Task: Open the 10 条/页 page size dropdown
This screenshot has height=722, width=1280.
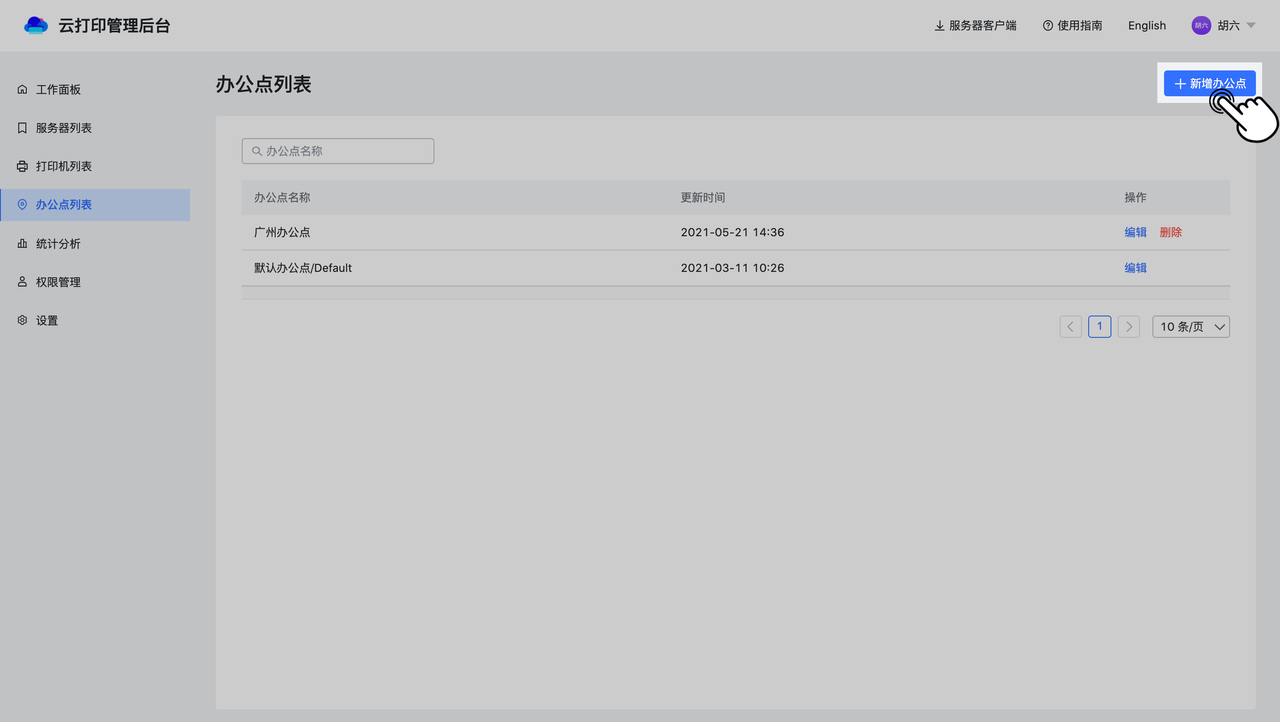Action: pyautogui.click(x=1190, y=327)
